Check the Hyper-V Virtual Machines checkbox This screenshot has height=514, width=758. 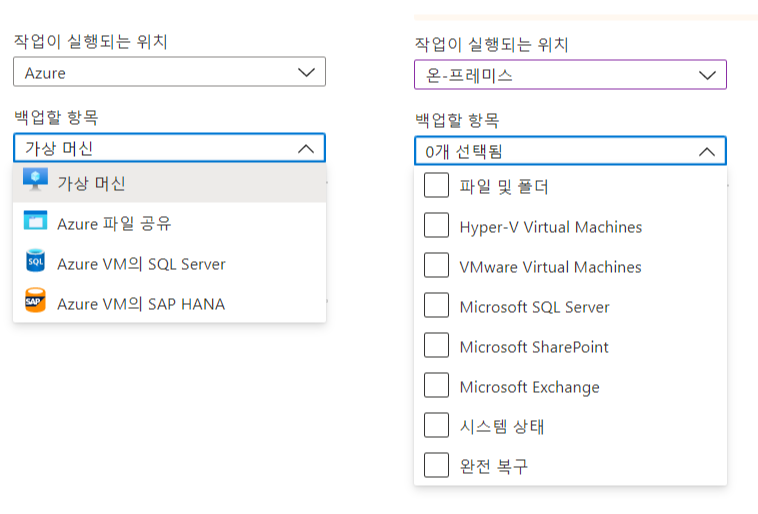(436, 225)
